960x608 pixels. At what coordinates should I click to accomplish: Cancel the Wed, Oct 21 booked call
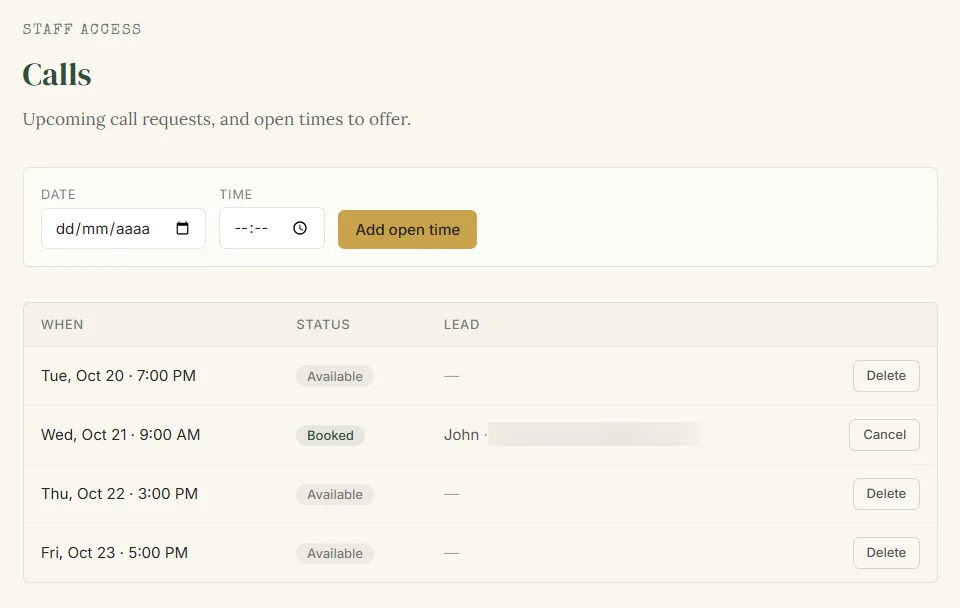point(884,435)
